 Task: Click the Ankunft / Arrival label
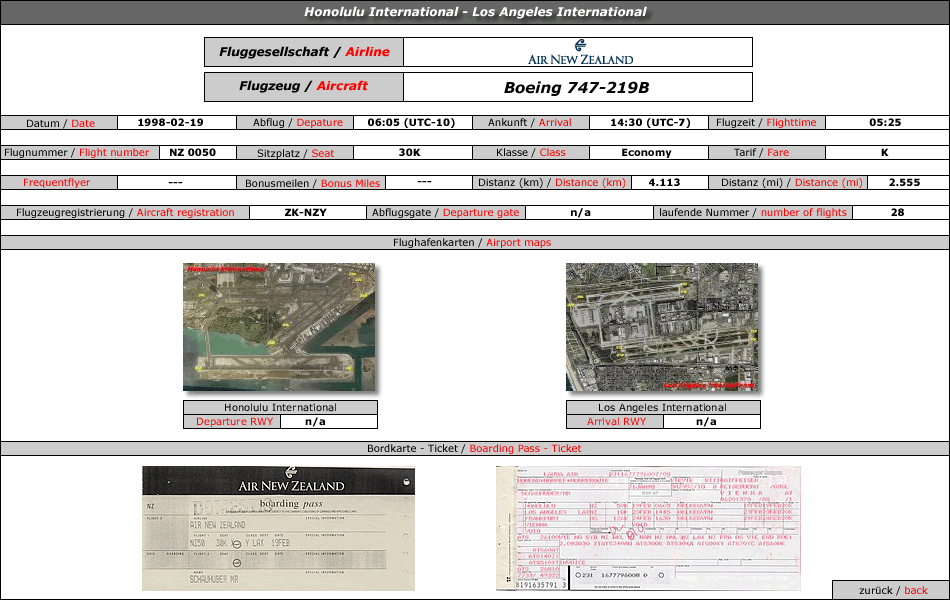tap(531, 122)
